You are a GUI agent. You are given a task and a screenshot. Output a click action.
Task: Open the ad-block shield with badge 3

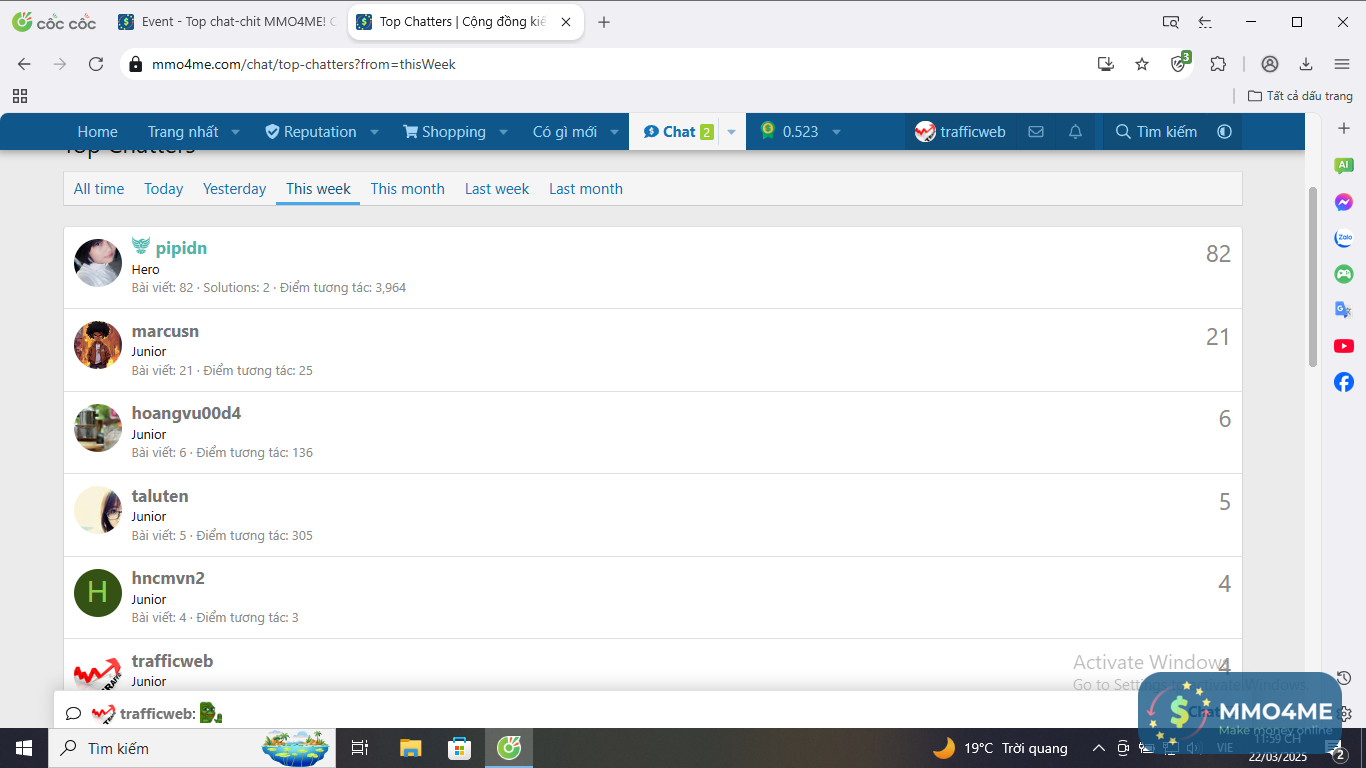1180,63
